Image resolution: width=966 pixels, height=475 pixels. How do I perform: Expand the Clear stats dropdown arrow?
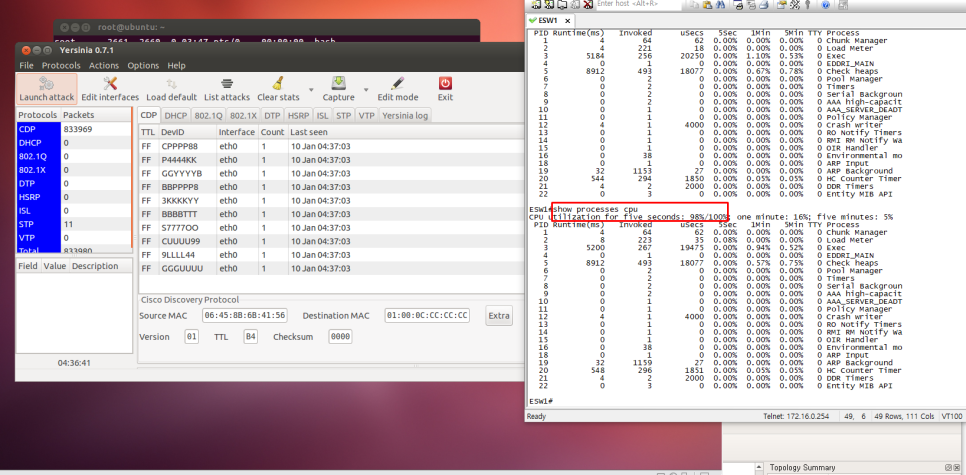(311, 90)
